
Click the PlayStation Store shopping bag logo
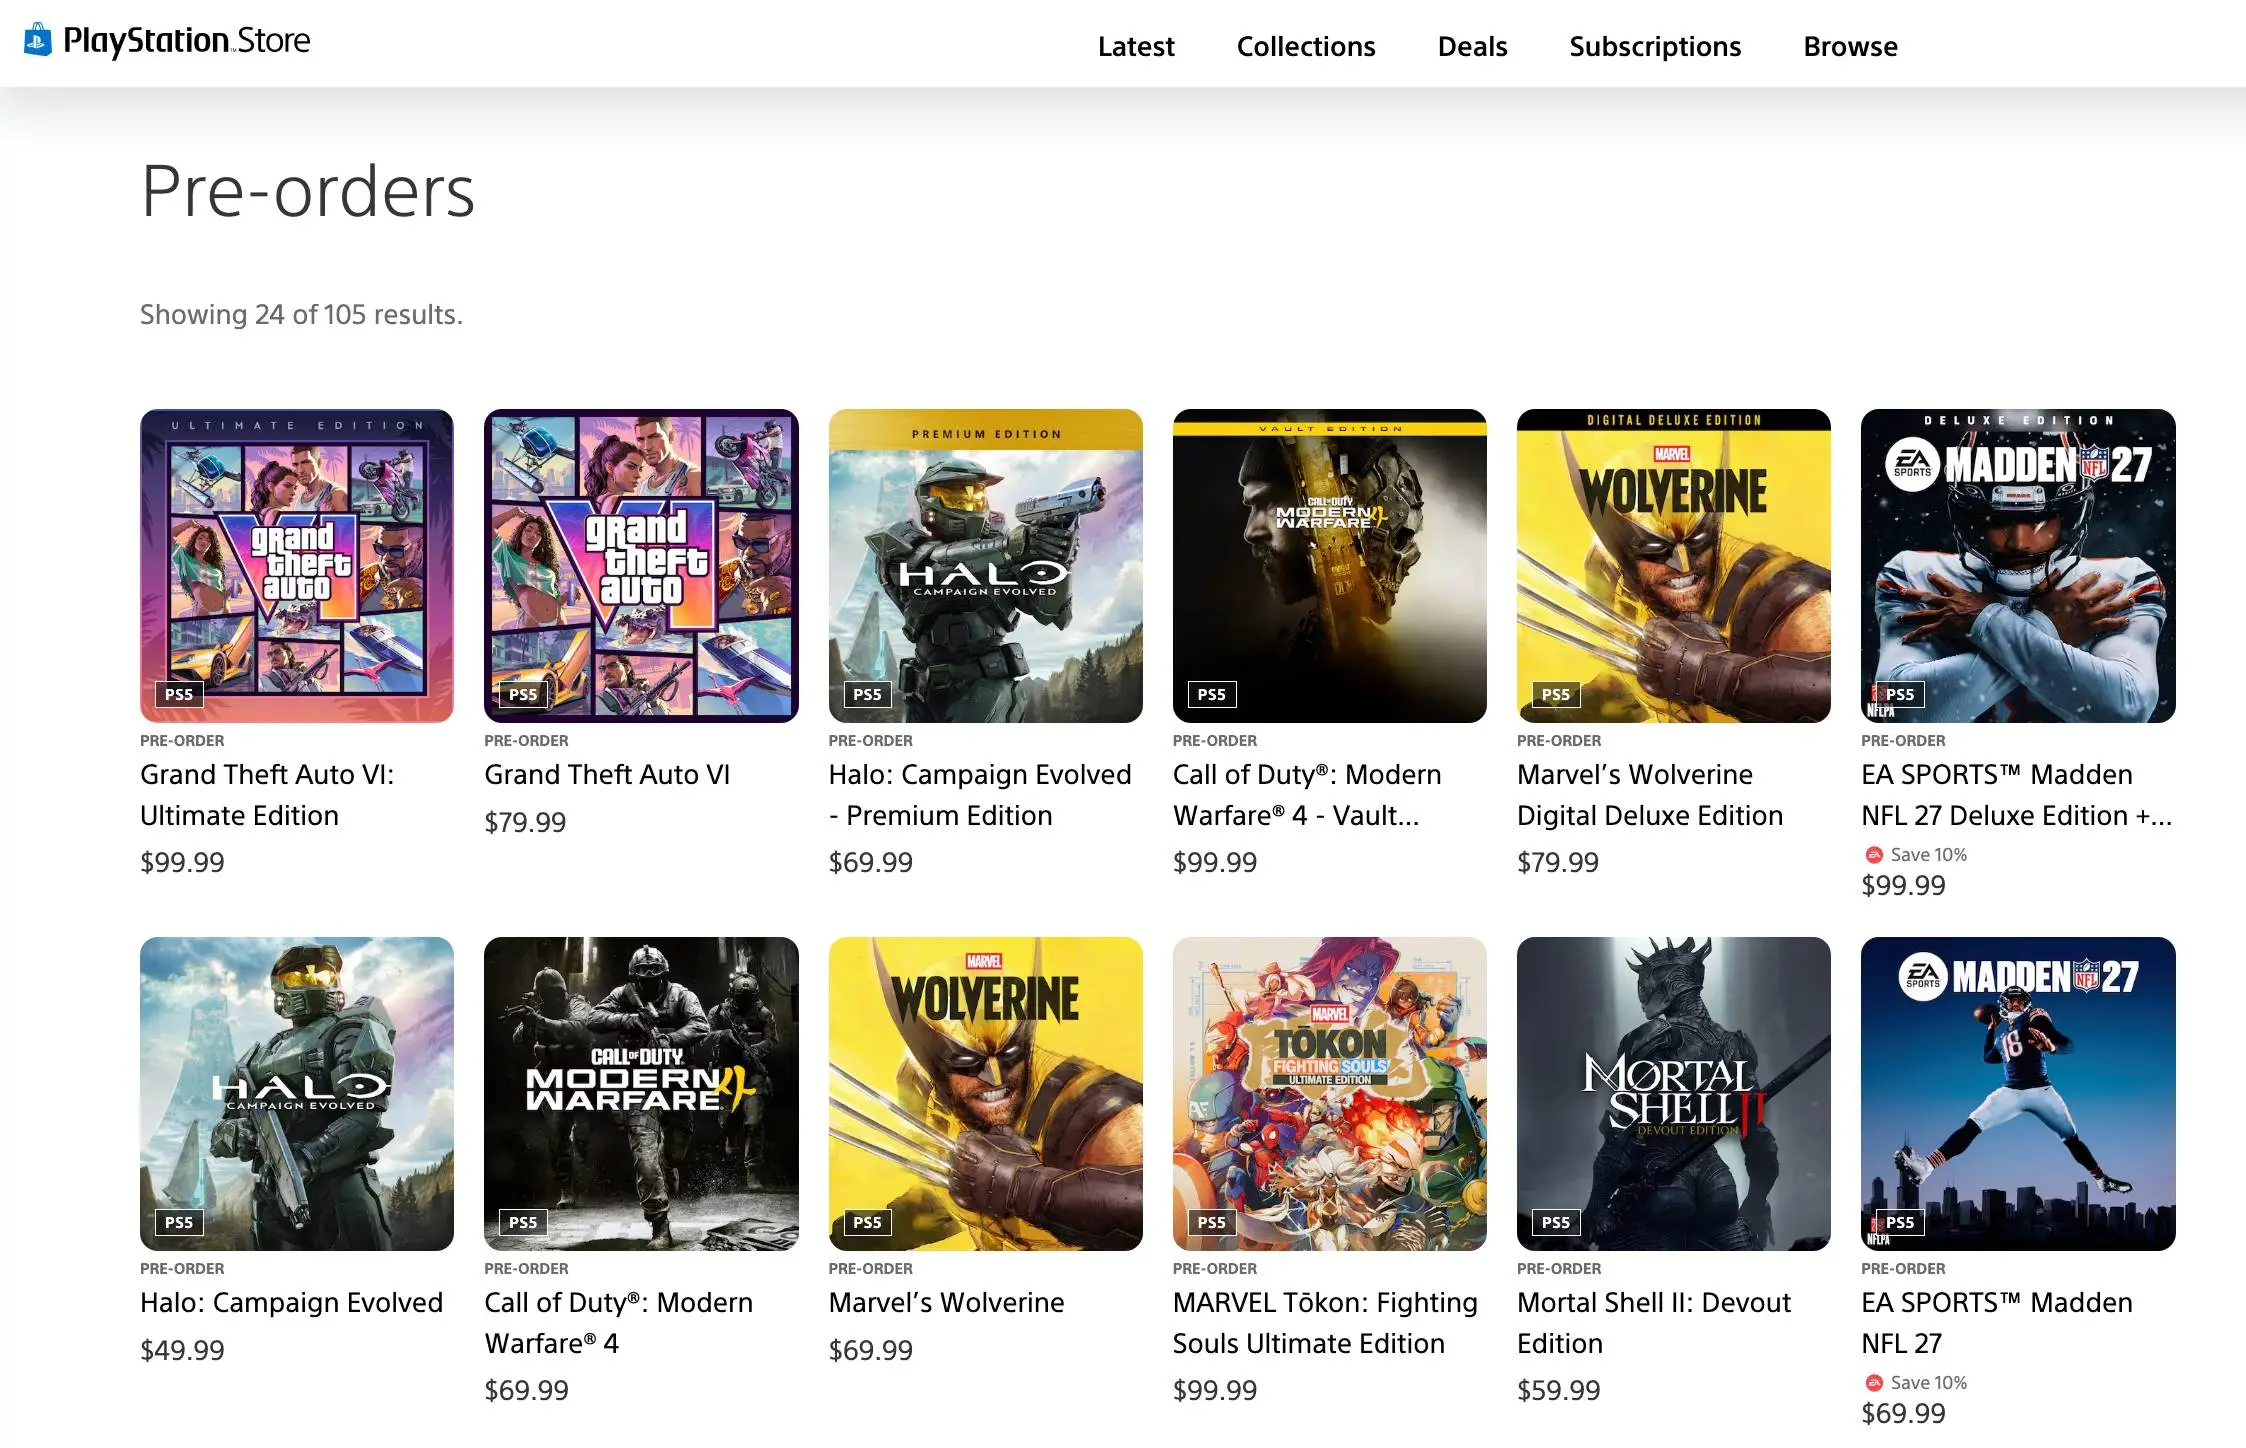[38, 40]
